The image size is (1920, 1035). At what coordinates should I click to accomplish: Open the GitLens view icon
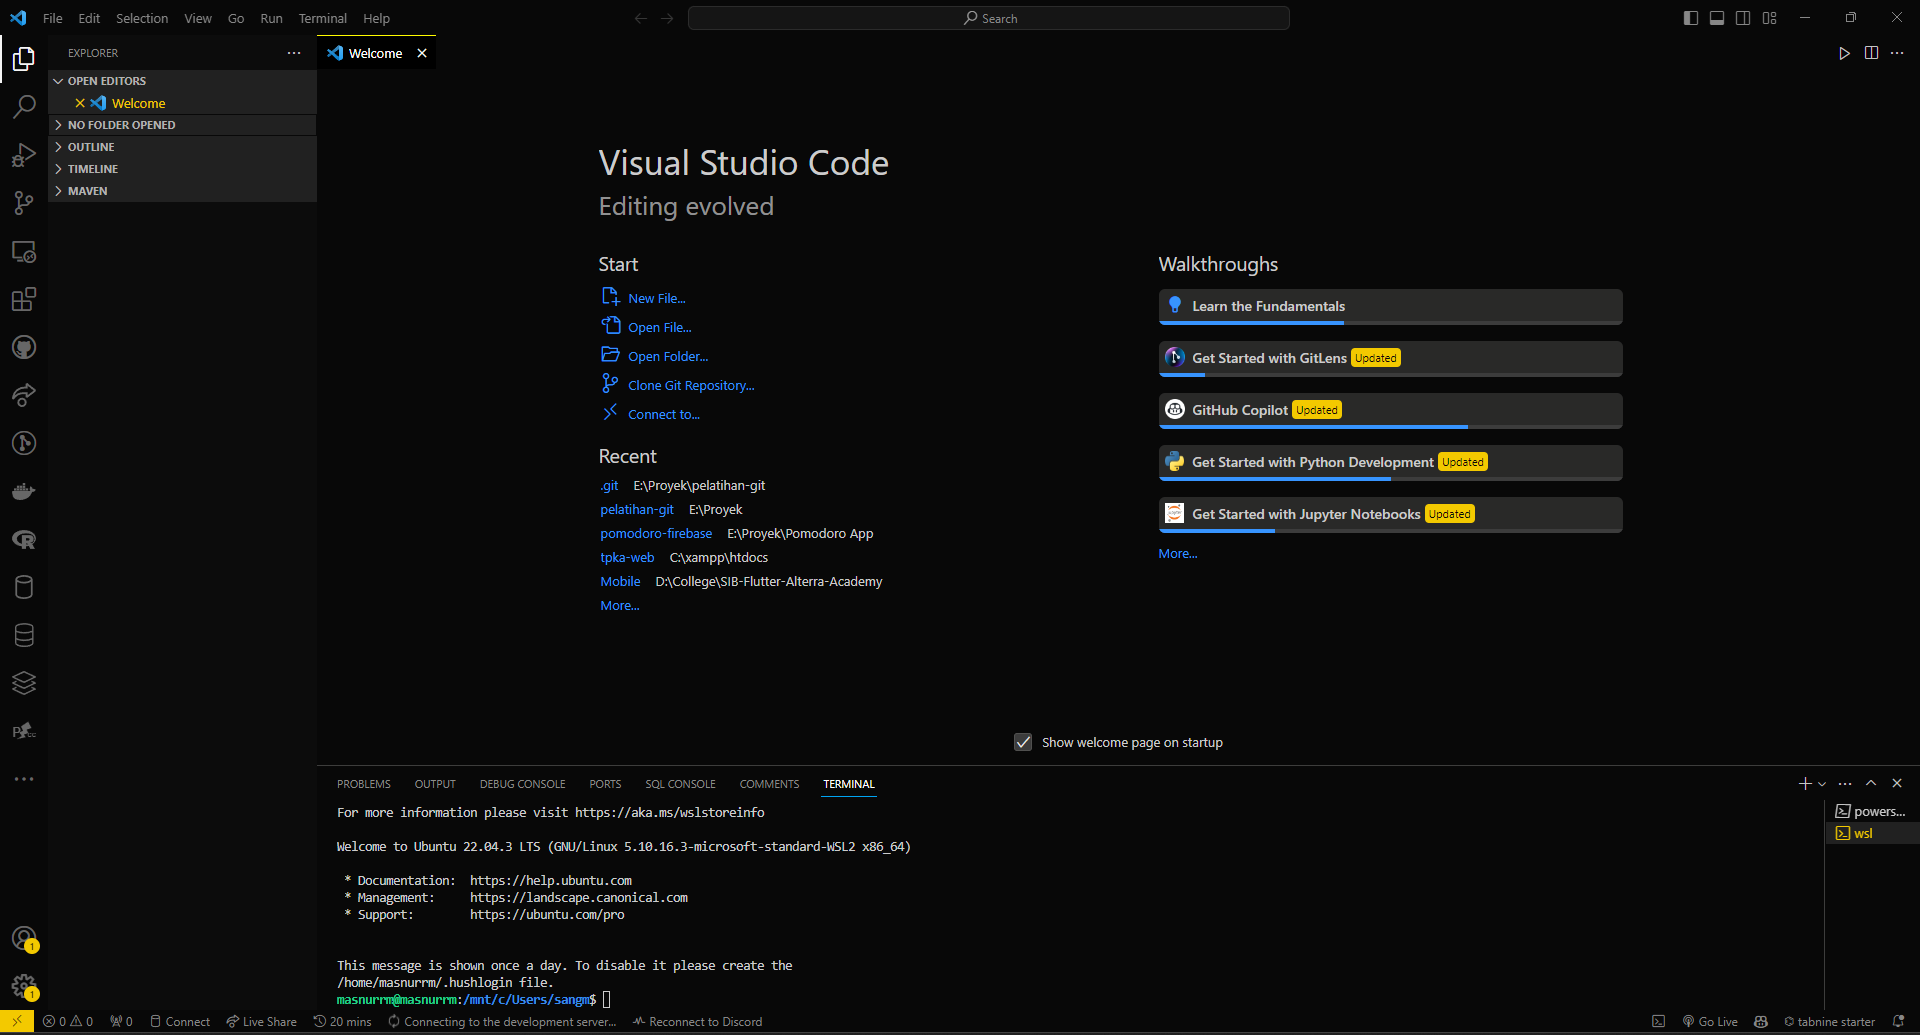pyautogui.click(x=24, y=443)
